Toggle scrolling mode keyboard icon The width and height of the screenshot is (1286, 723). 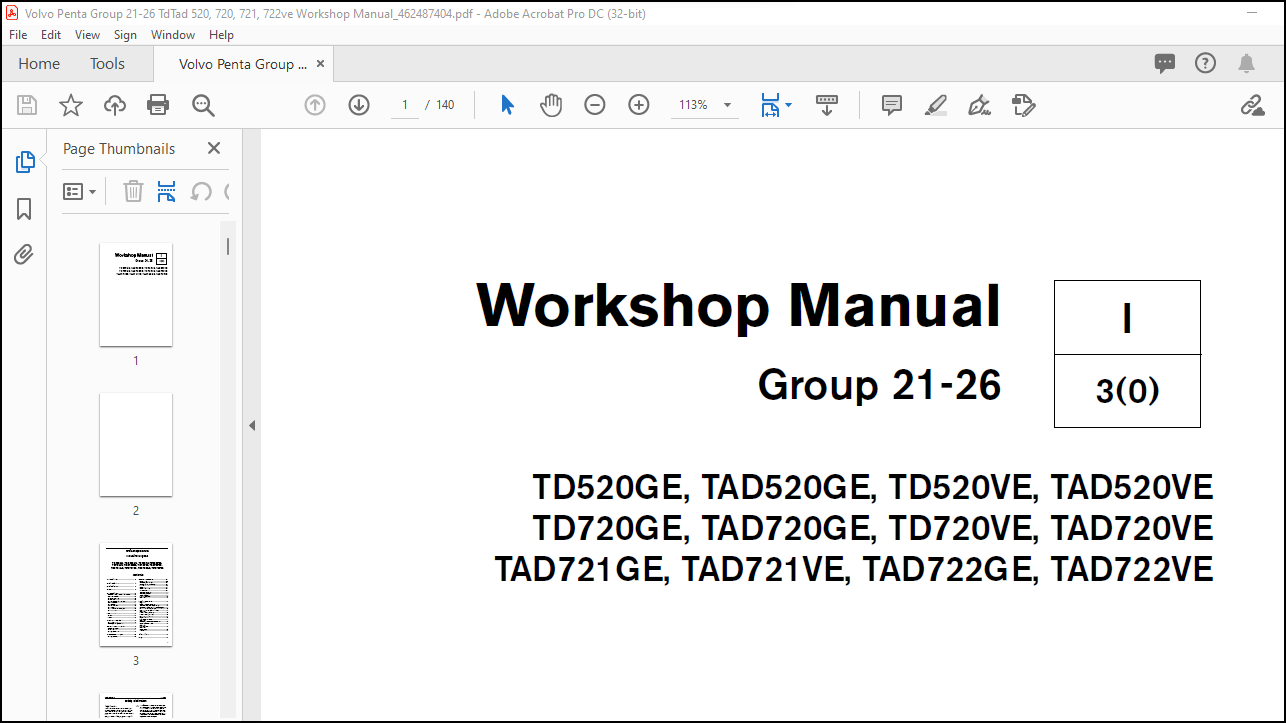click(827, 105)
